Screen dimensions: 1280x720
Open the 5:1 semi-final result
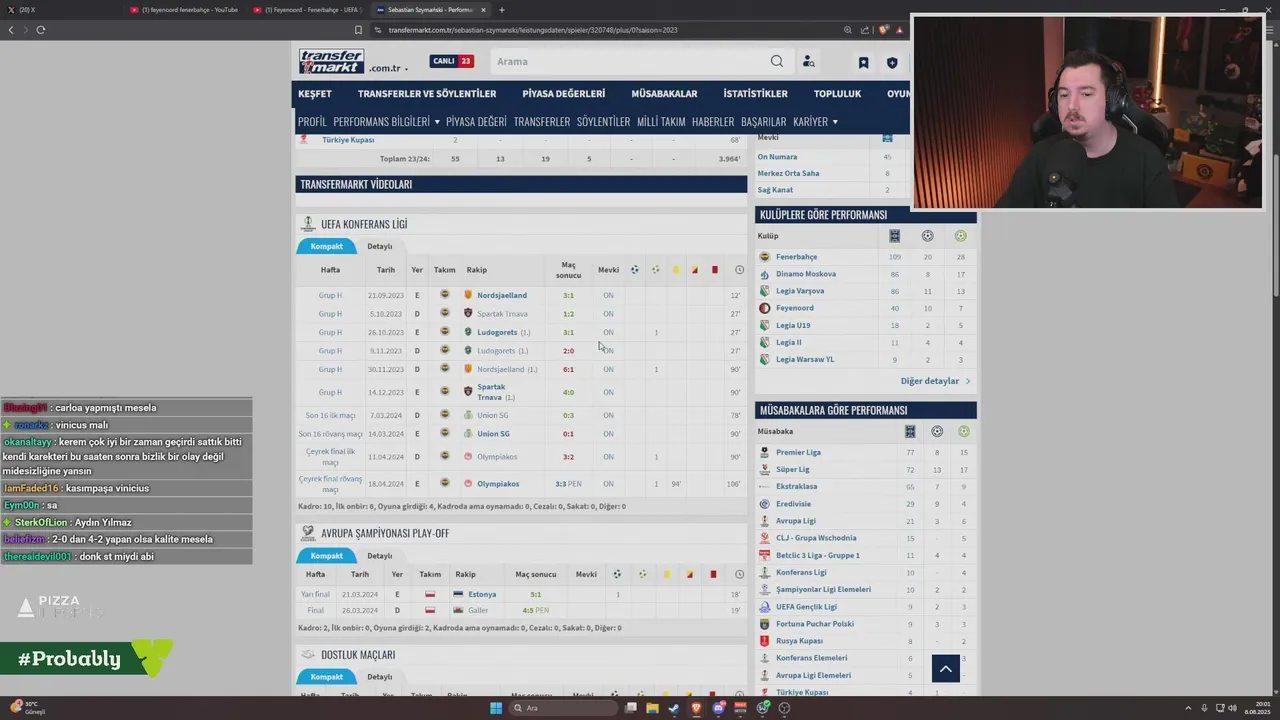point(535,594)
